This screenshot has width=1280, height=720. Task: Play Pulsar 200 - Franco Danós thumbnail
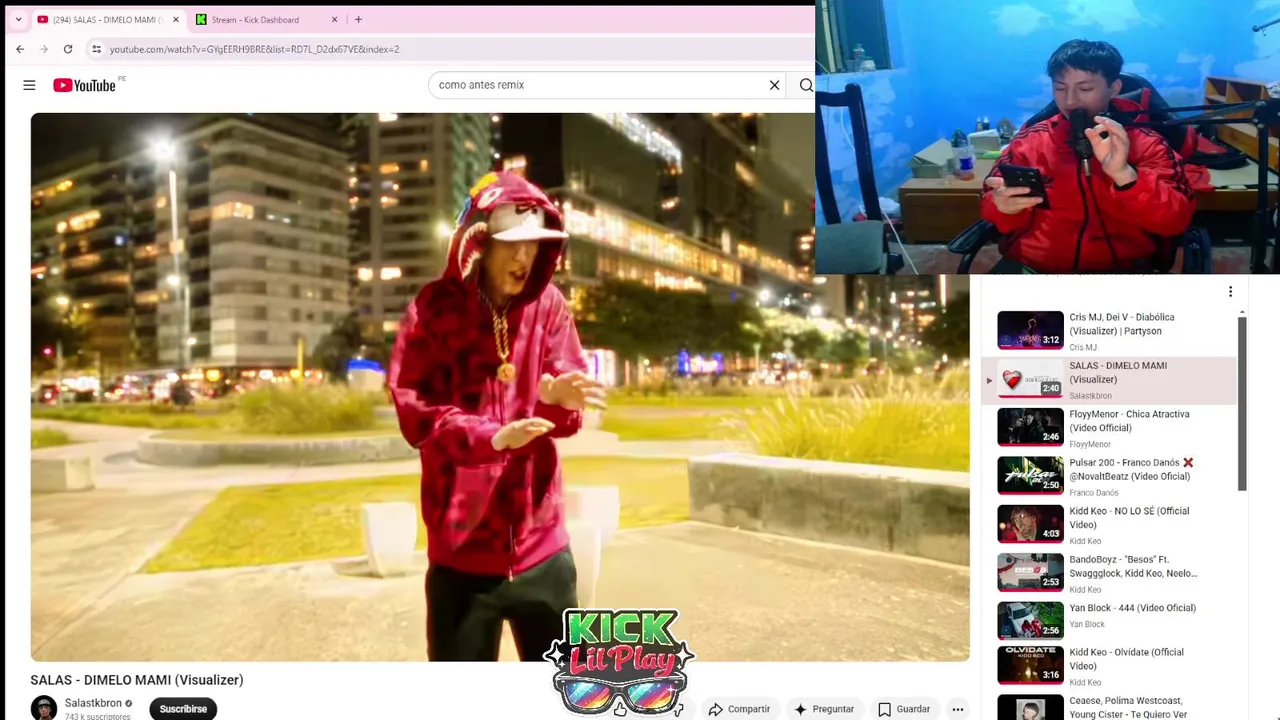point(1030,476)
